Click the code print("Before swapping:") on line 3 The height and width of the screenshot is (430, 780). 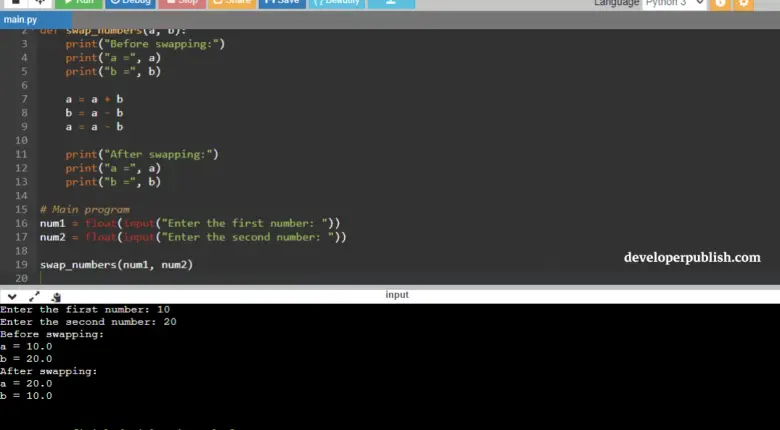coord(145,44)
